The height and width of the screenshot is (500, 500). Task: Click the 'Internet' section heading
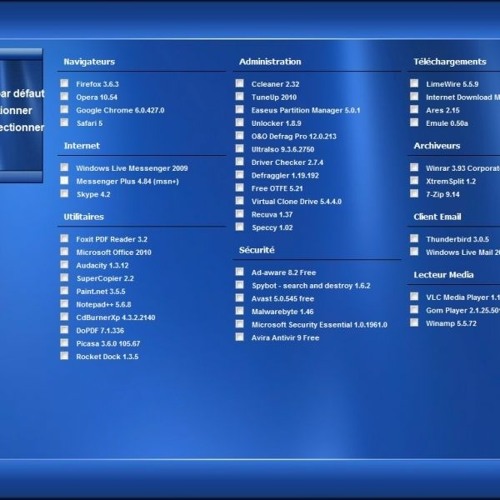pos(82,146)
